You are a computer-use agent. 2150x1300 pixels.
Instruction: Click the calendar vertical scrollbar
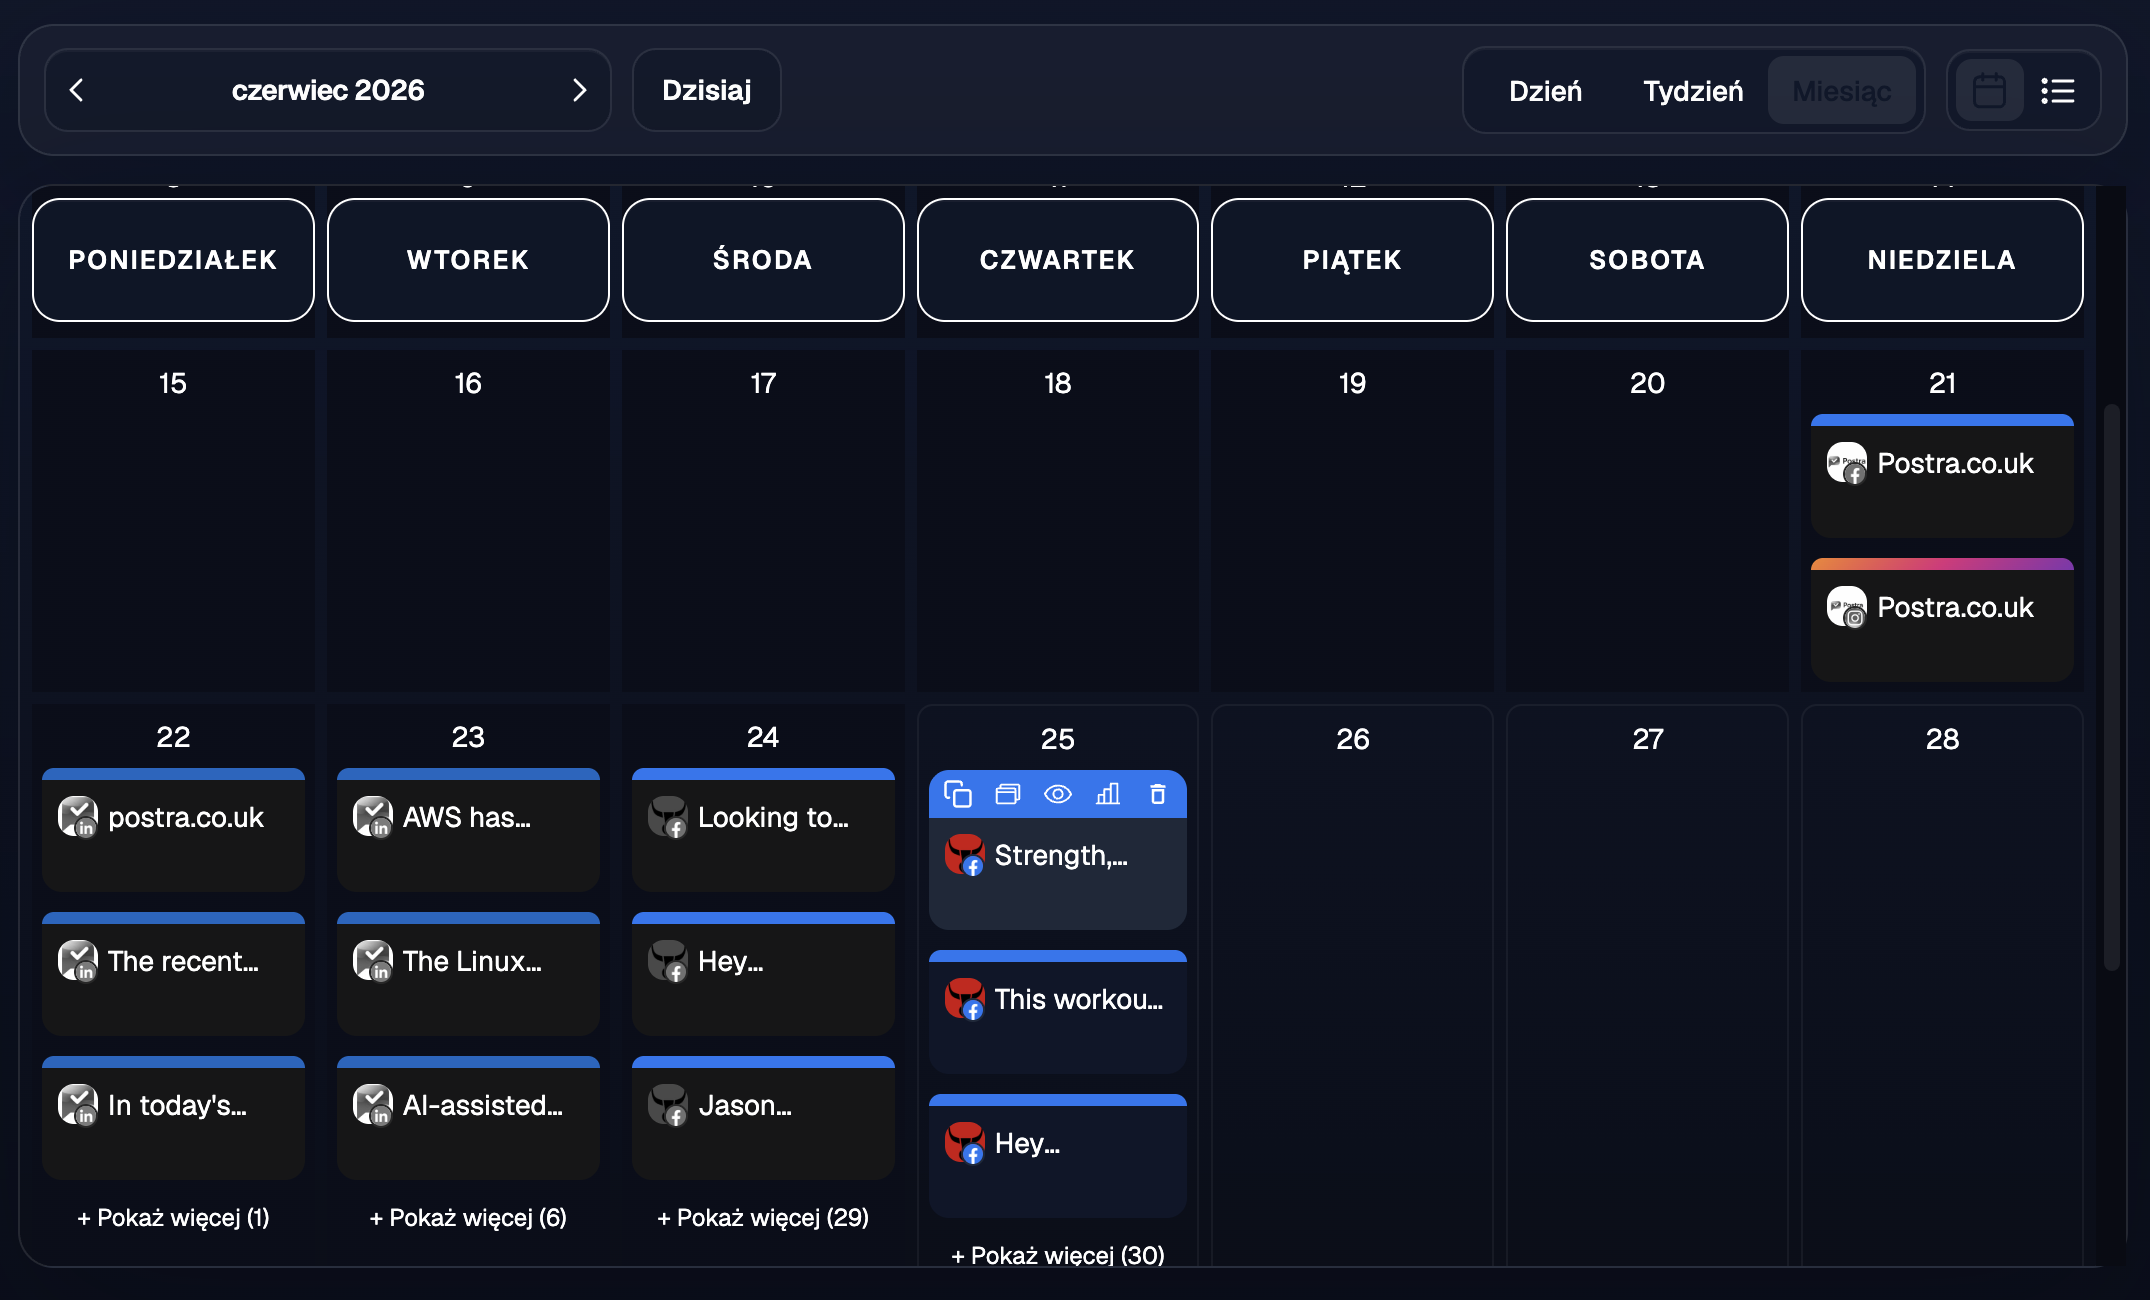pyautogui.click(x=2112, y=686)
